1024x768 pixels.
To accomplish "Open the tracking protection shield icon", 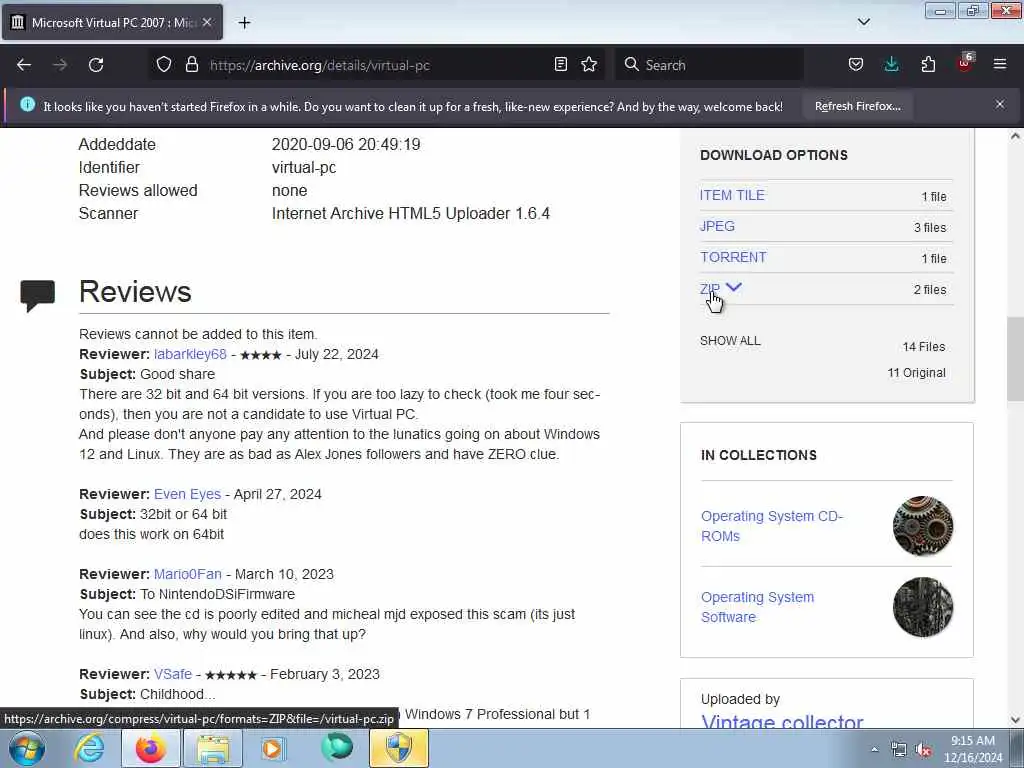I will point(164,65).
